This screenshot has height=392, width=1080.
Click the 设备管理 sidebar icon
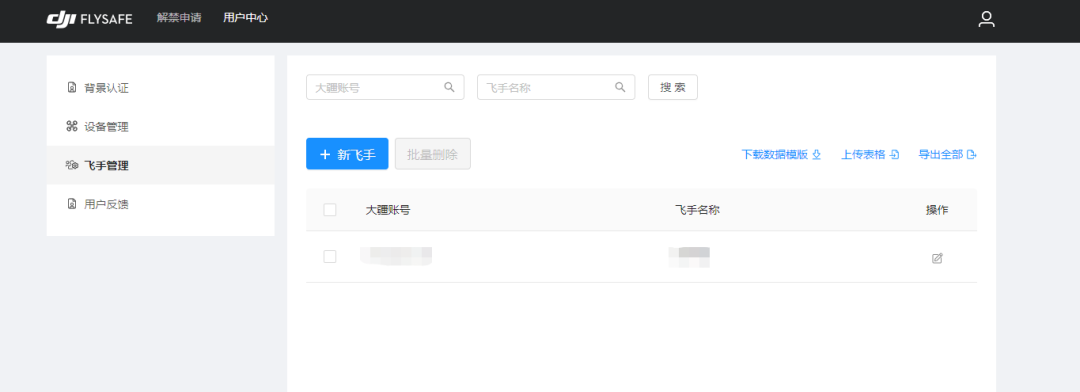[x=72, y=126]
